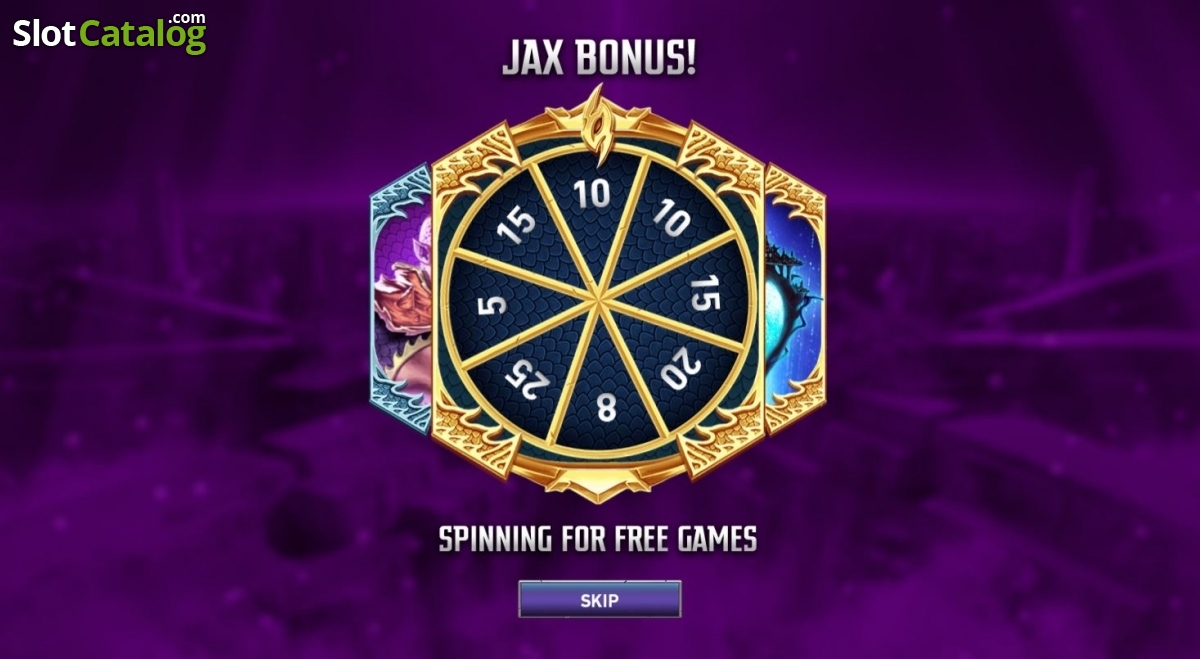1200x659 pixels.
Task: Click the green Catalog word in the logo
Action: 143,35
